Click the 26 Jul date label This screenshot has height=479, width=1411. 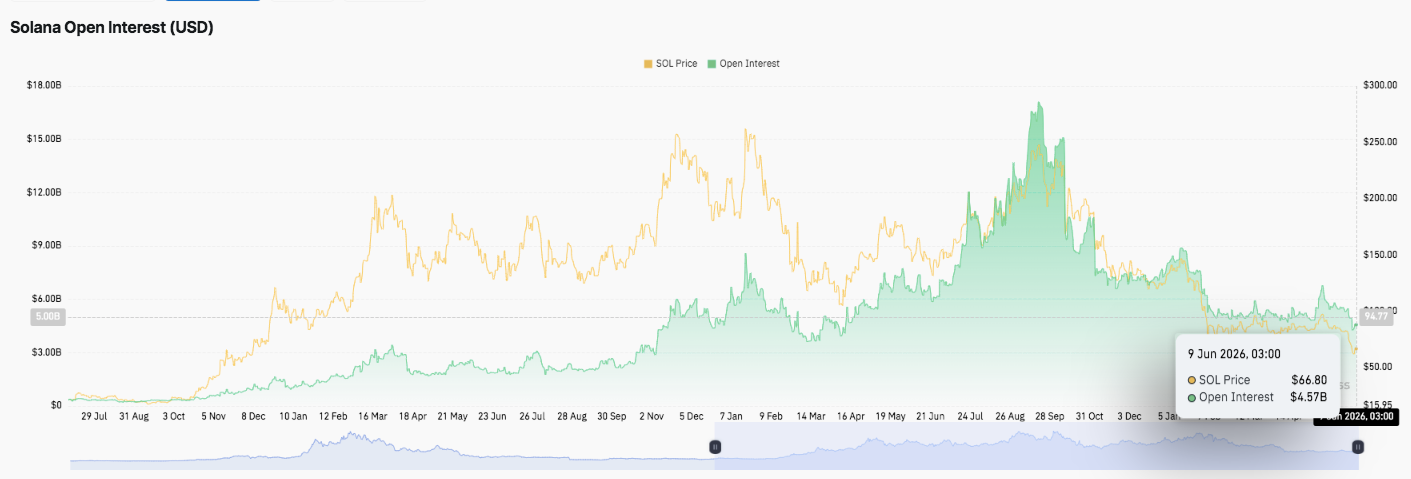click(531, 415)
